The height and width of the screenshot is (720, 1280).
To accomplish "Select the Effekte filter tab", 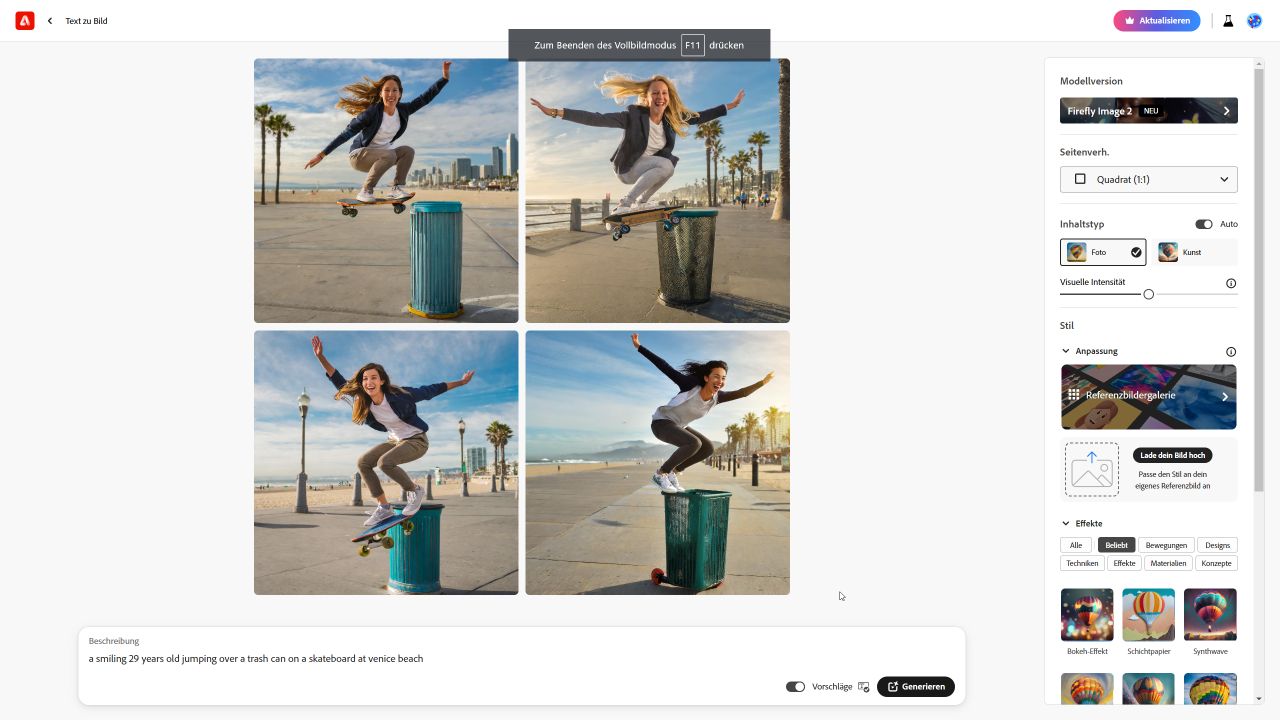I will 1124,563.
